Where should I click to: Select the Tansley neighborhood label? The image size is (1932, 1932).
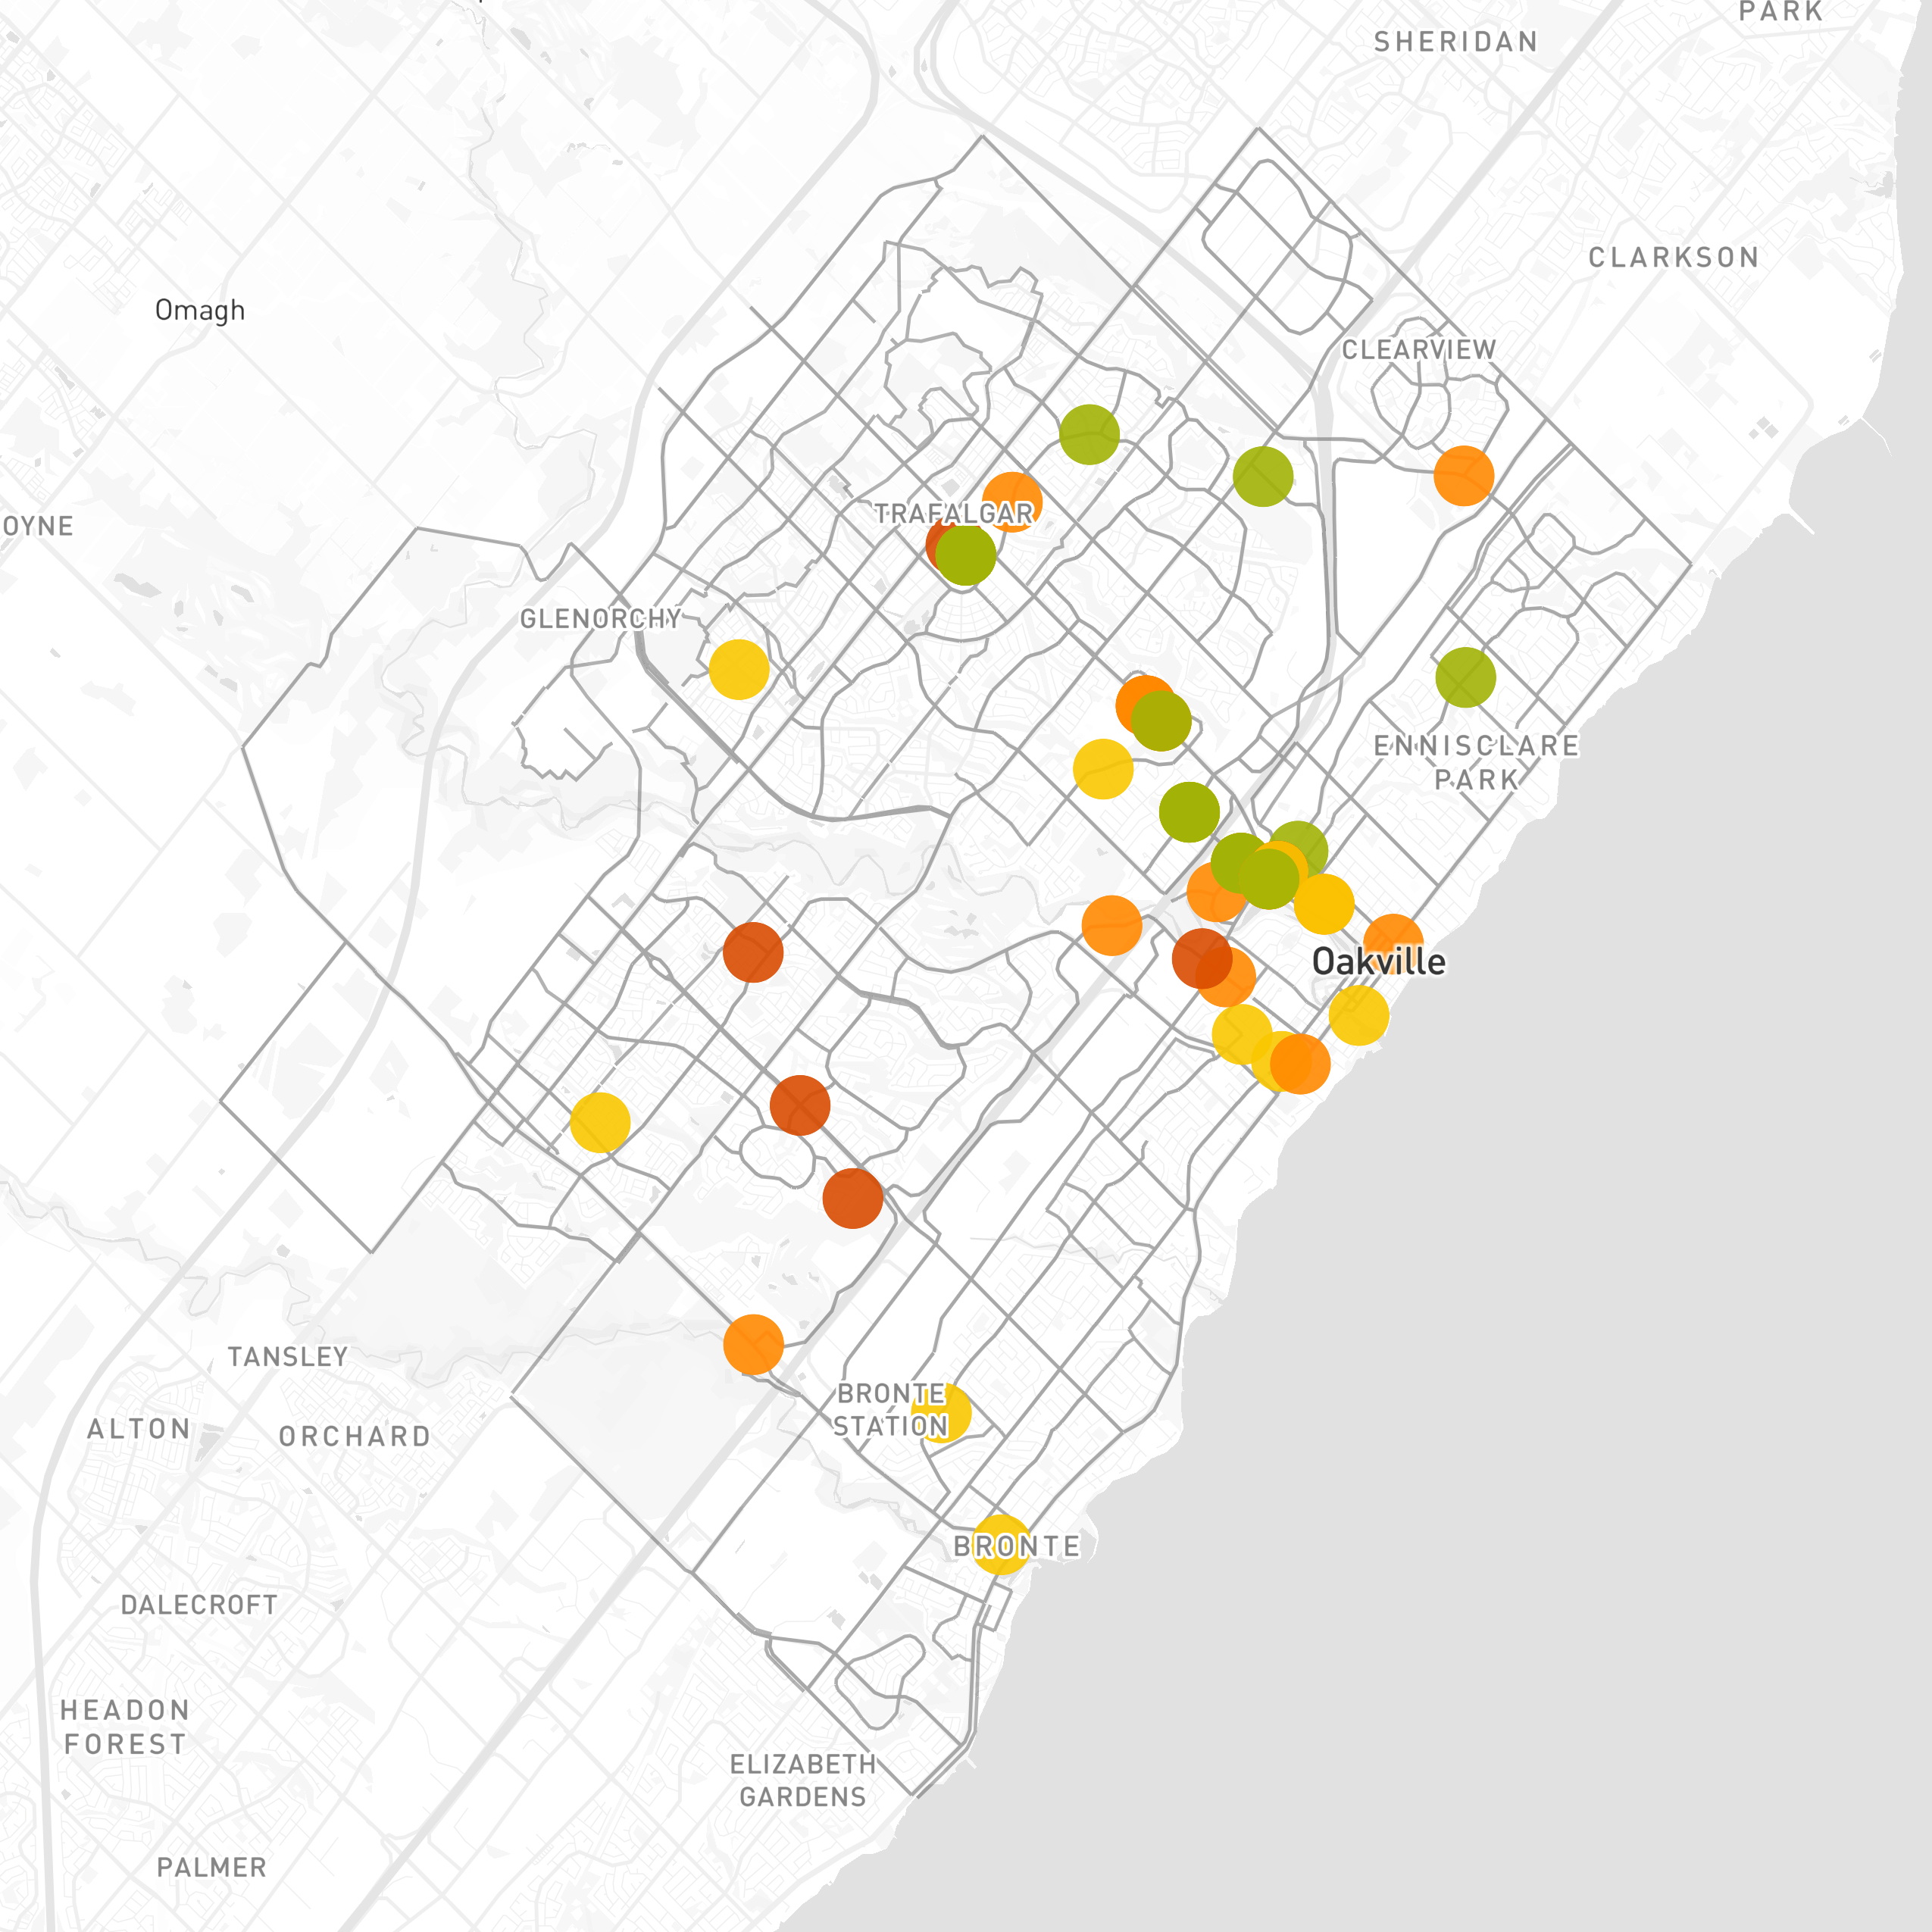[288, 1357]
